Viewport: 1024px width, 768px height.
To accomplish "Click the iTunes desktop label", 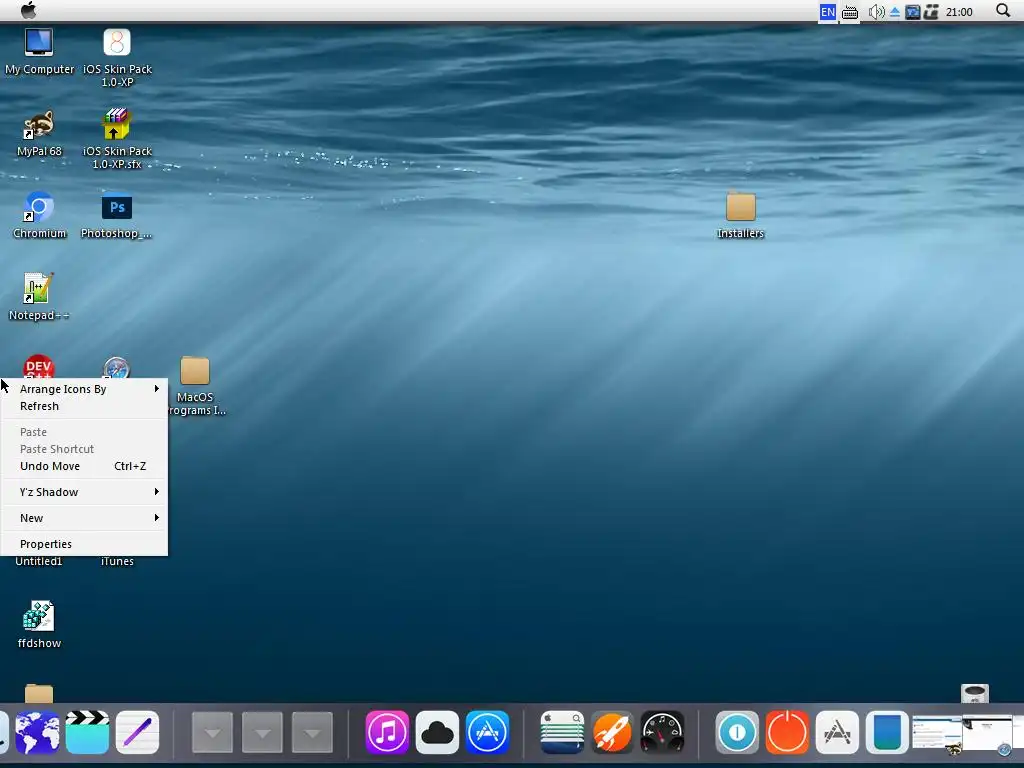I will tap(118, 562).
